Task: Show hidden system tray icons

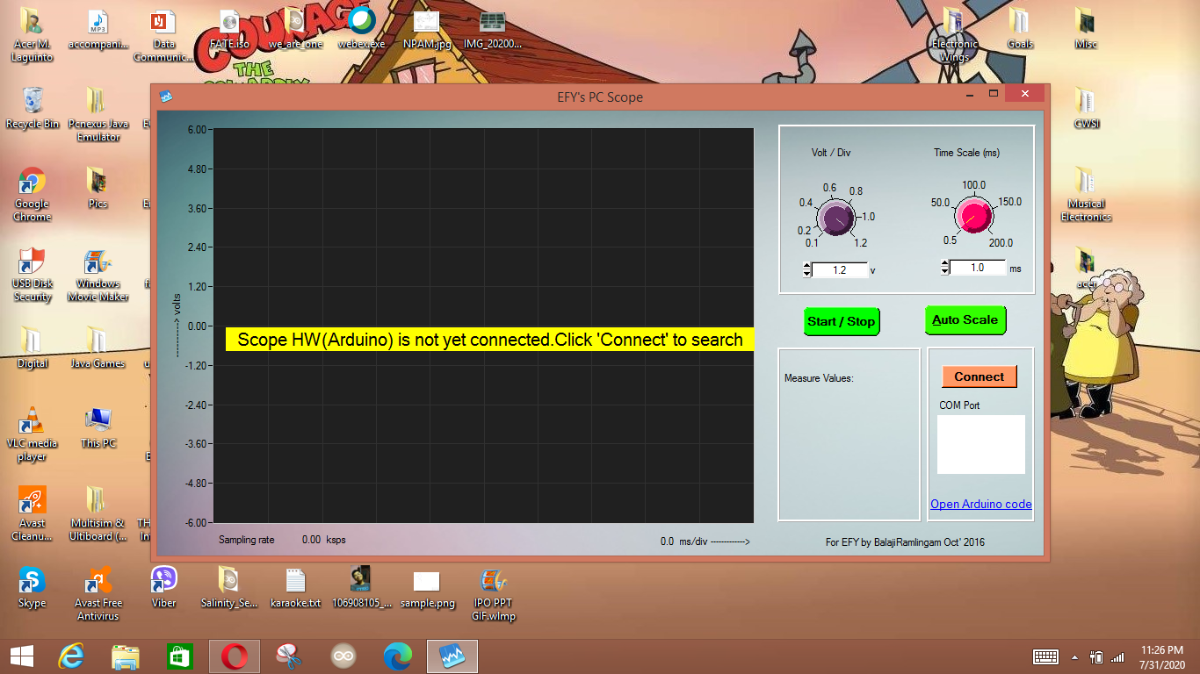Action: (x=1075, y=657)
